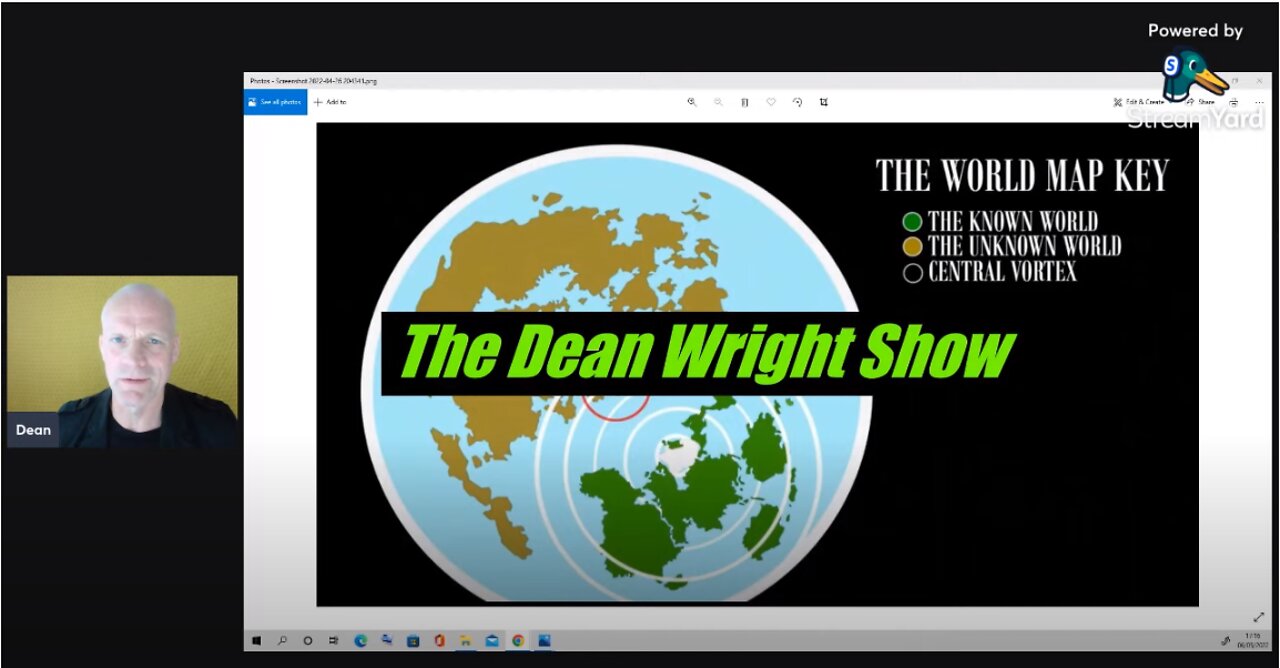Open the Add to menu
The width and height of the screenshot is (1280, 668).
[x=330, y=102]
